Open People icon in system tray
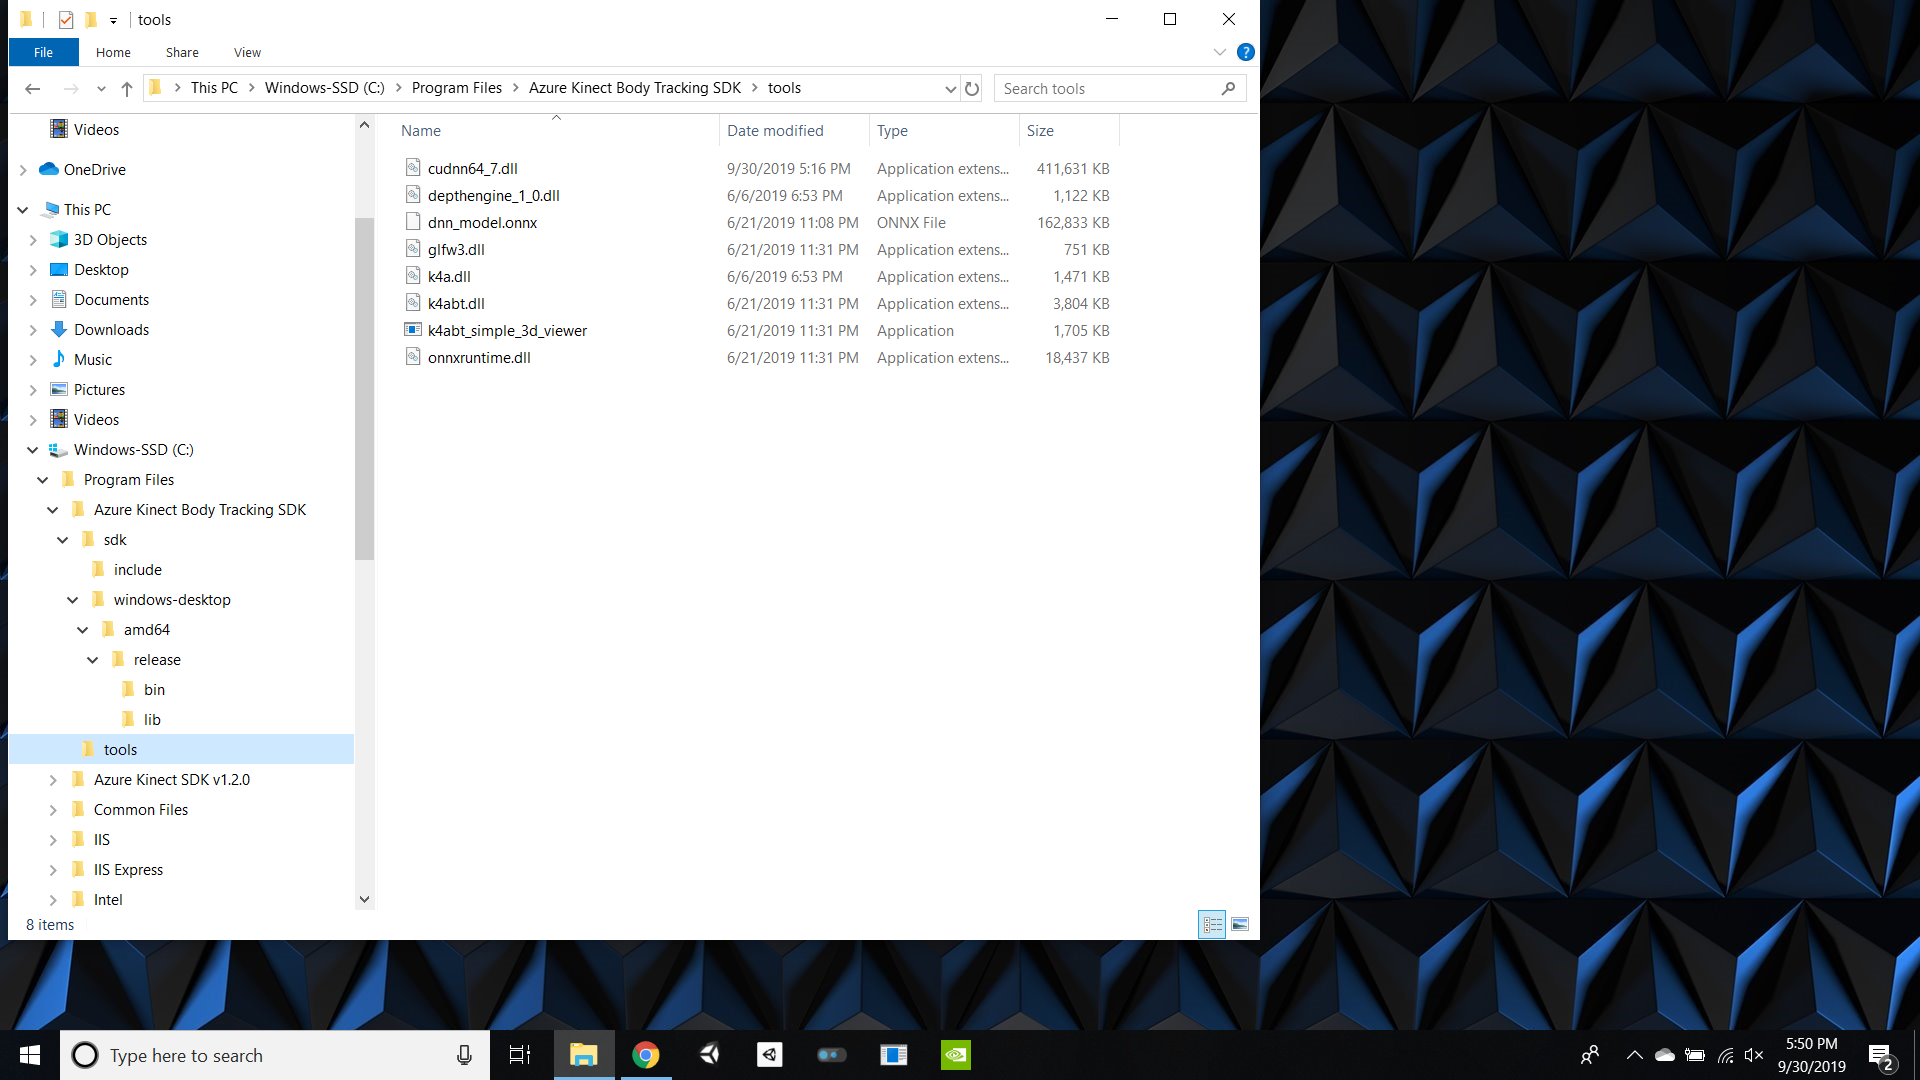Screen dimensions: 1920x1080 pyautogui.click(x=1590, y=1055)
